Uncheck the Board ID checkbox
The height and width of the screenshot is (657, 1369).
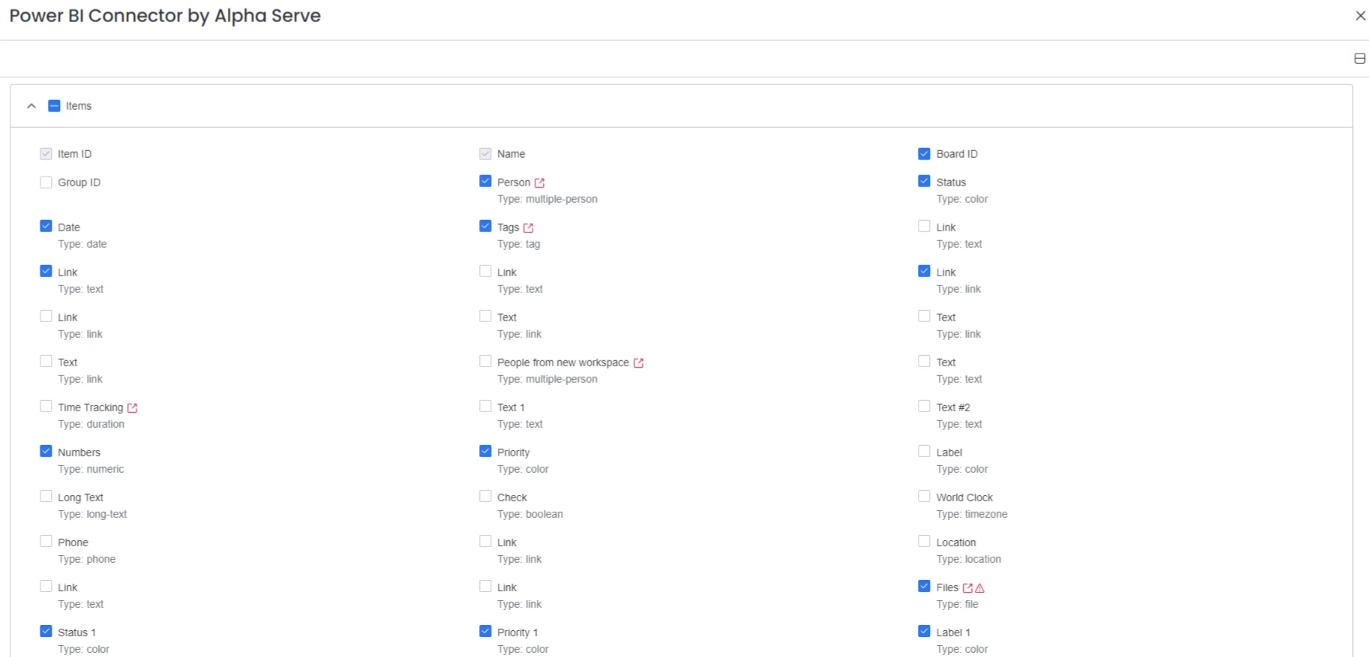point(924,153)
